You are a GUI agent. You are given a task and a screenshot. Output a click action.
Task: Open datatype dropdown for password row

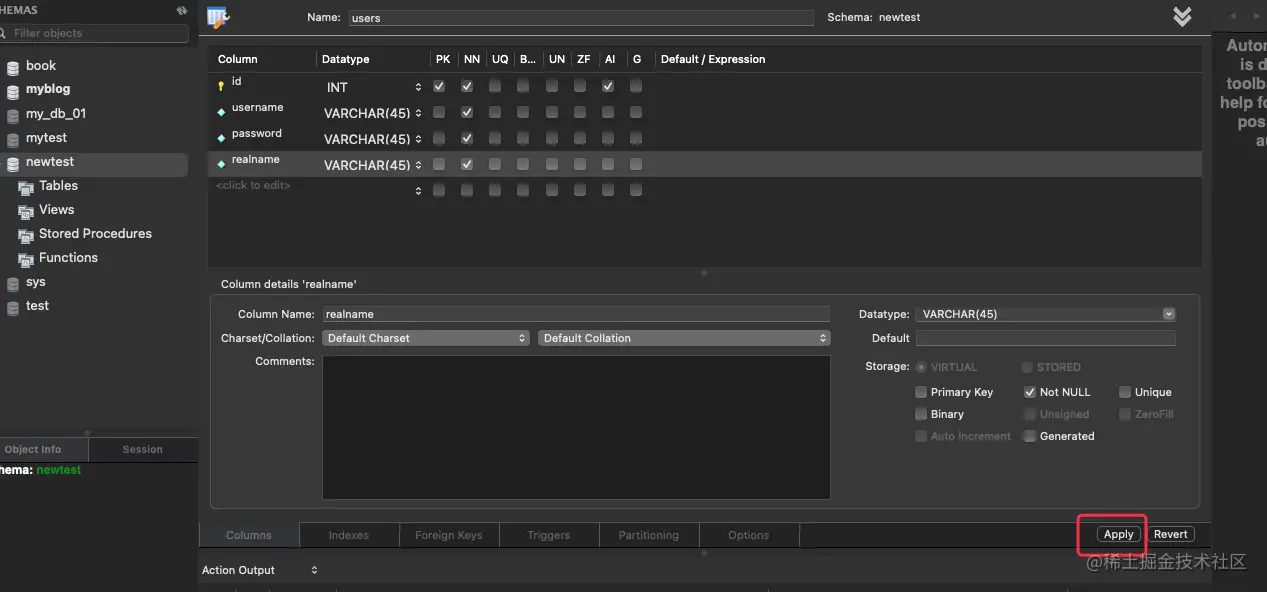(x=418, y=139)
